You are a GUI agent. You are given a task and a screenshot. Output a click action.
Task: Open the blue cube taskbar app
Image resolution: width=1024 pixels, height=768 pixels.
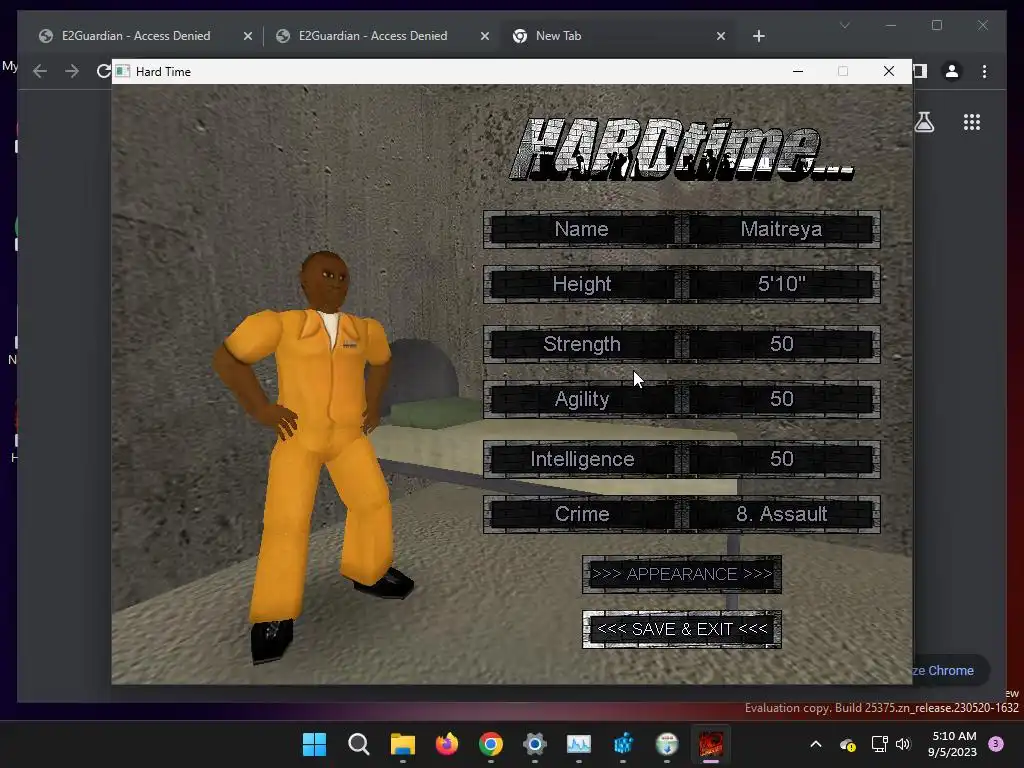click(x=623, y=744)
